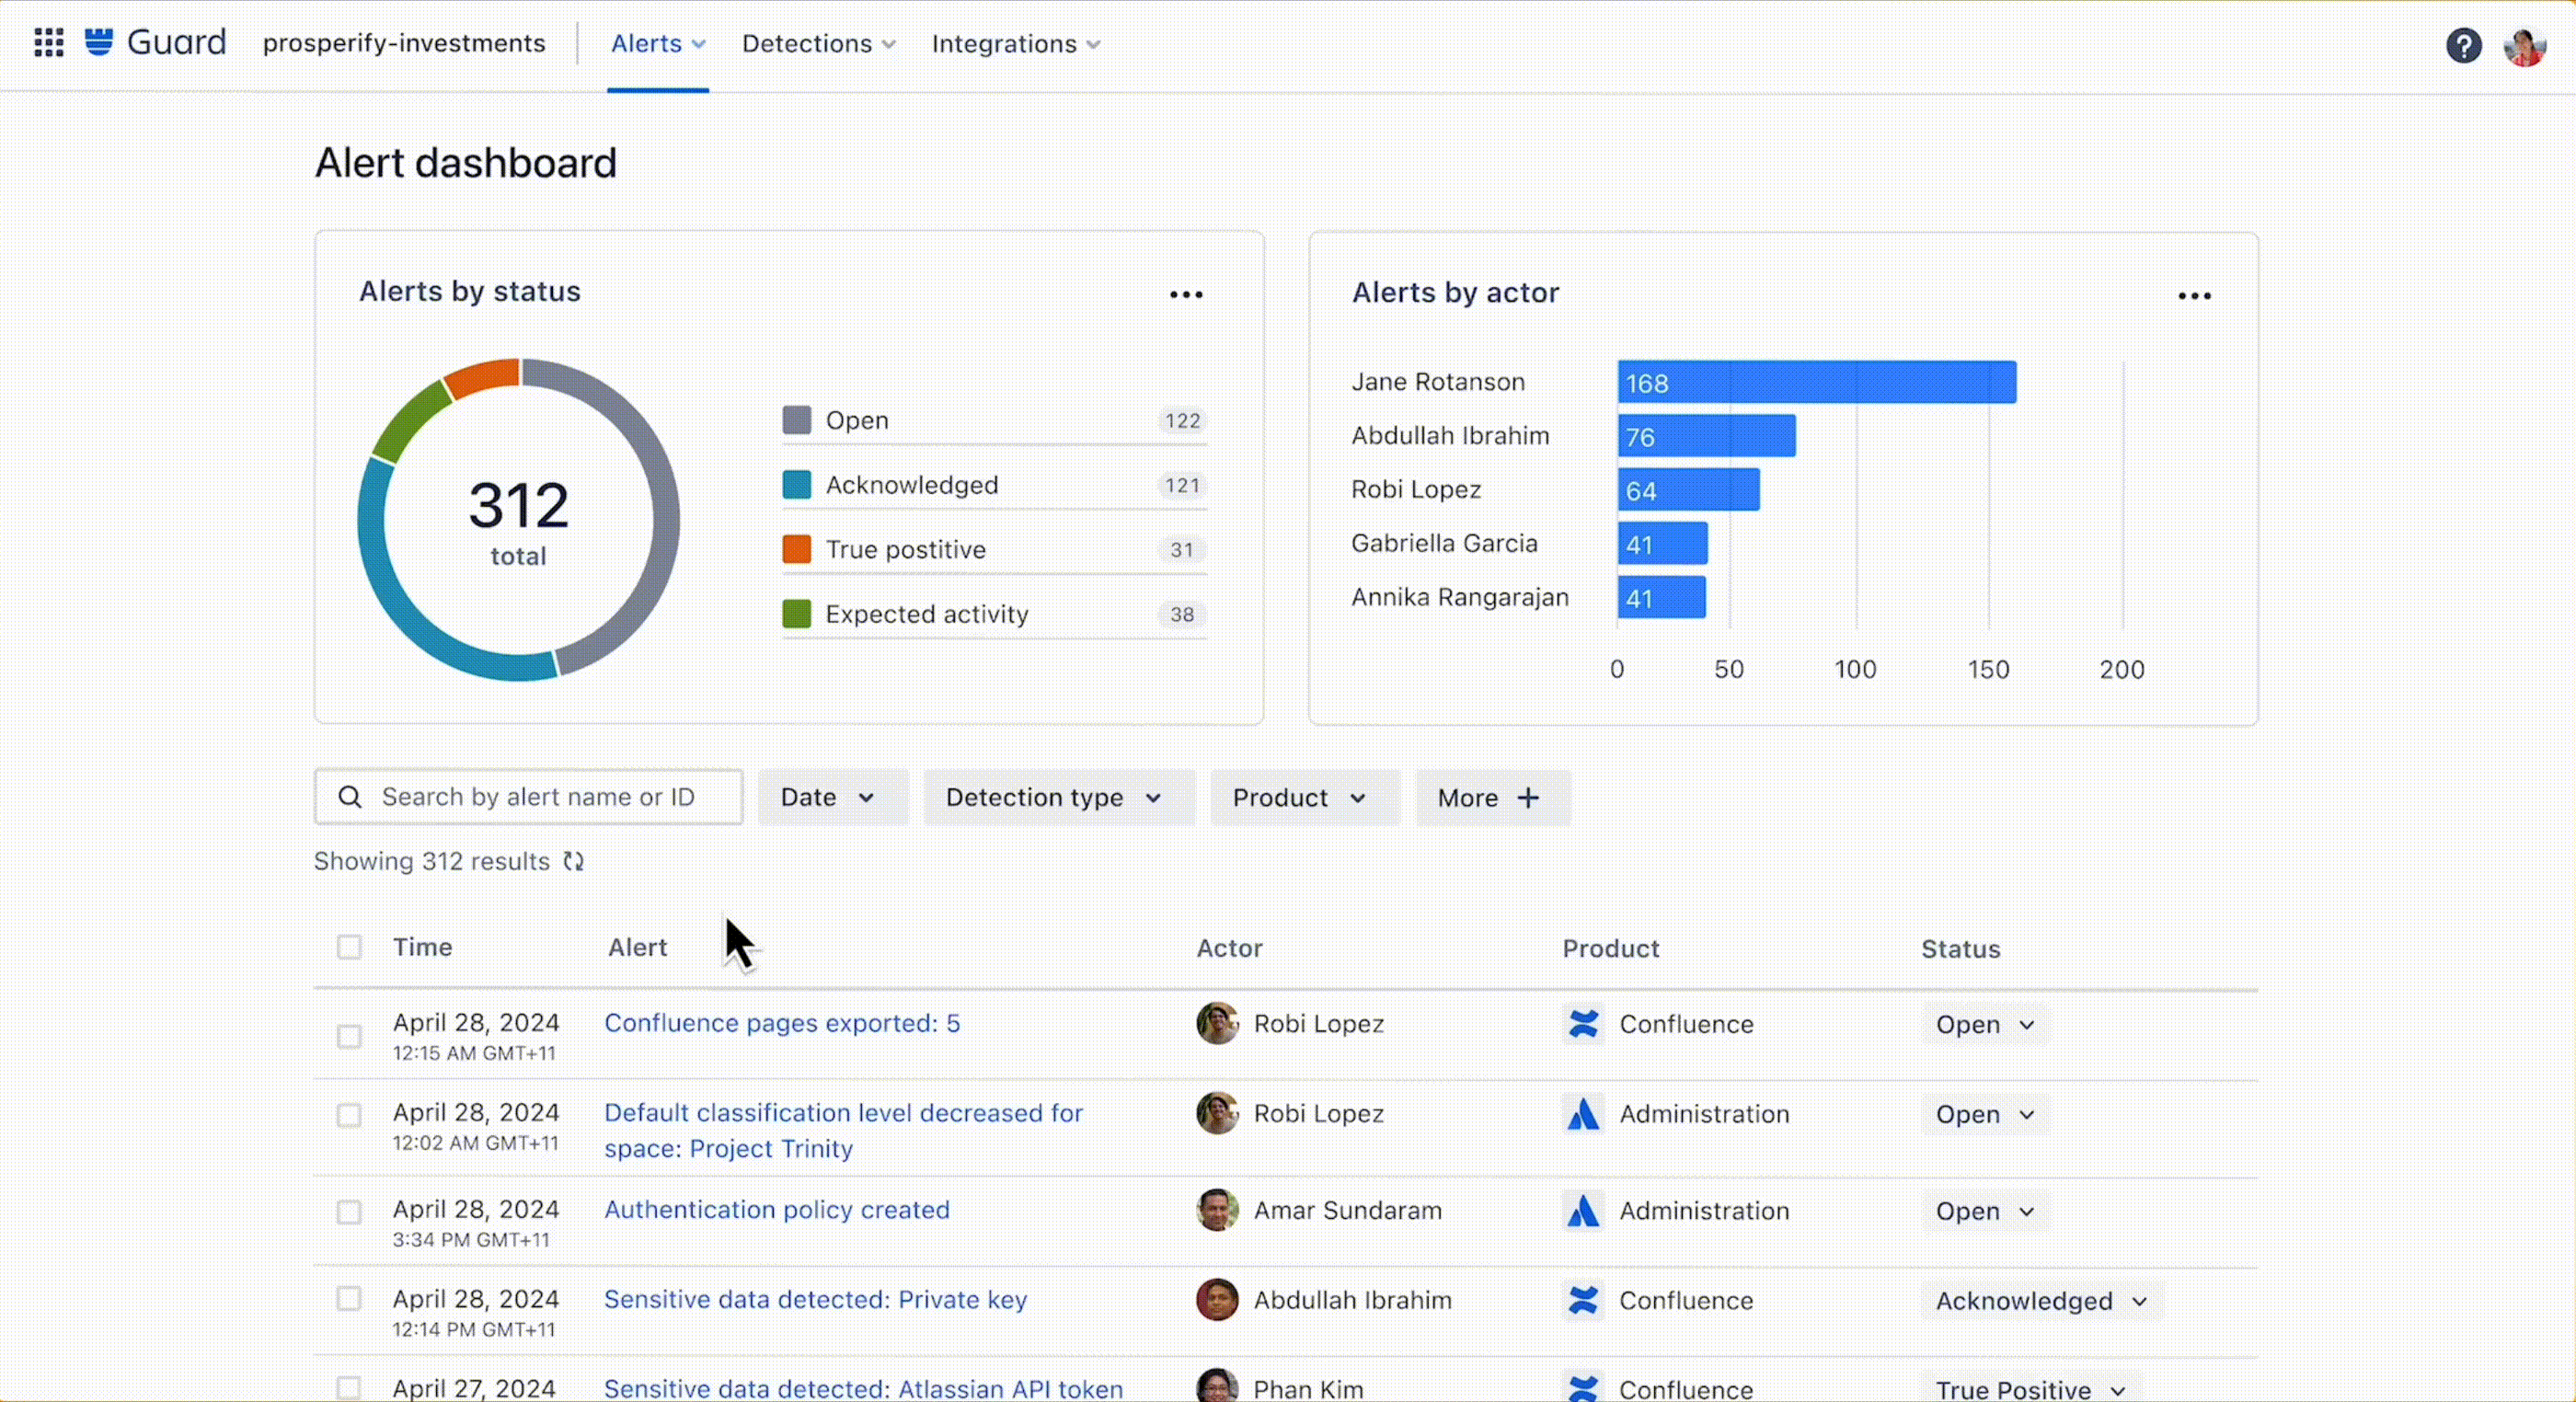
Task: Open the help icon in the top bar
Action: (x=2463, y=45)
